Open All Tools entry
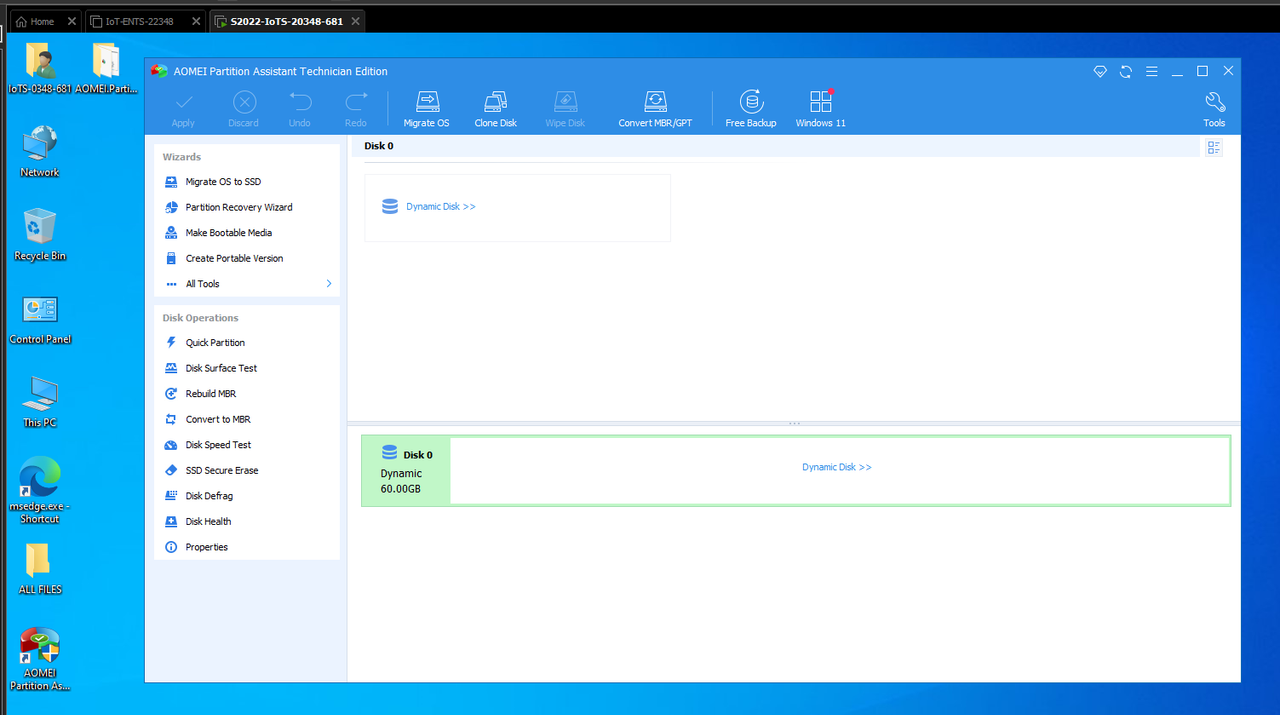Image resolution: width=1280 pixels, height=715 pixels. [x=203, y=284]
